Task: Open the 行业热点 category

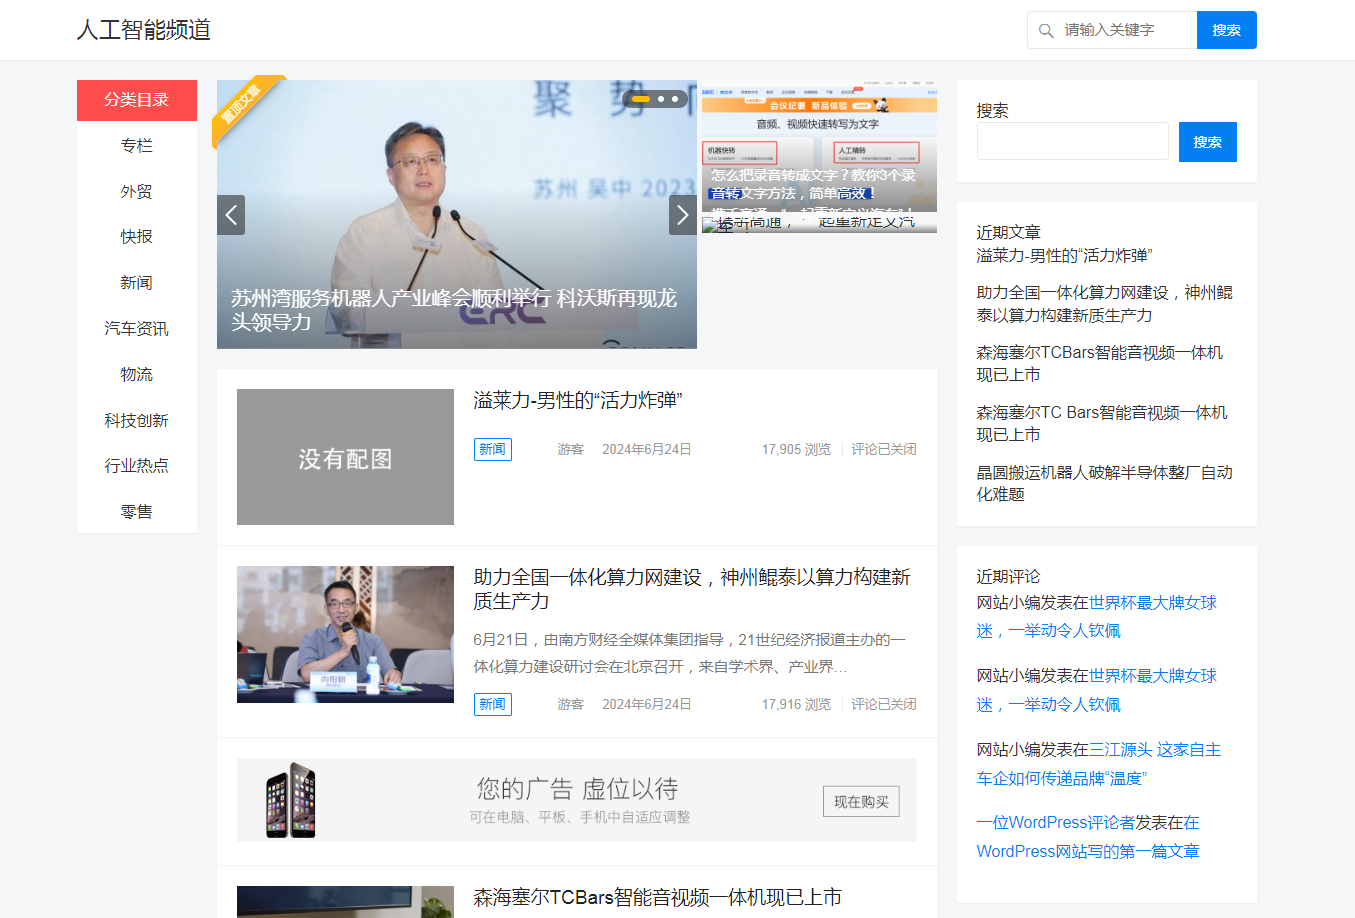Action: pos(137,466)
